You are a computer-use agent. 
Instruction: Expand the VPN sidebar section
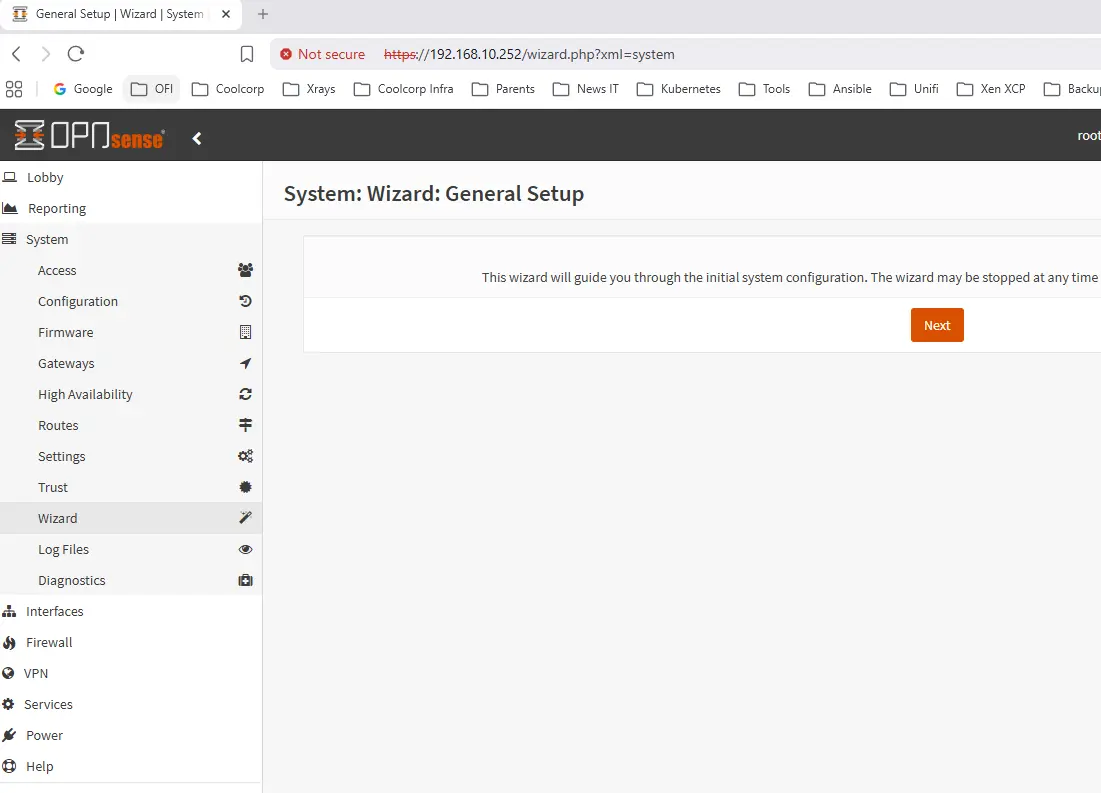click(36, 673)
